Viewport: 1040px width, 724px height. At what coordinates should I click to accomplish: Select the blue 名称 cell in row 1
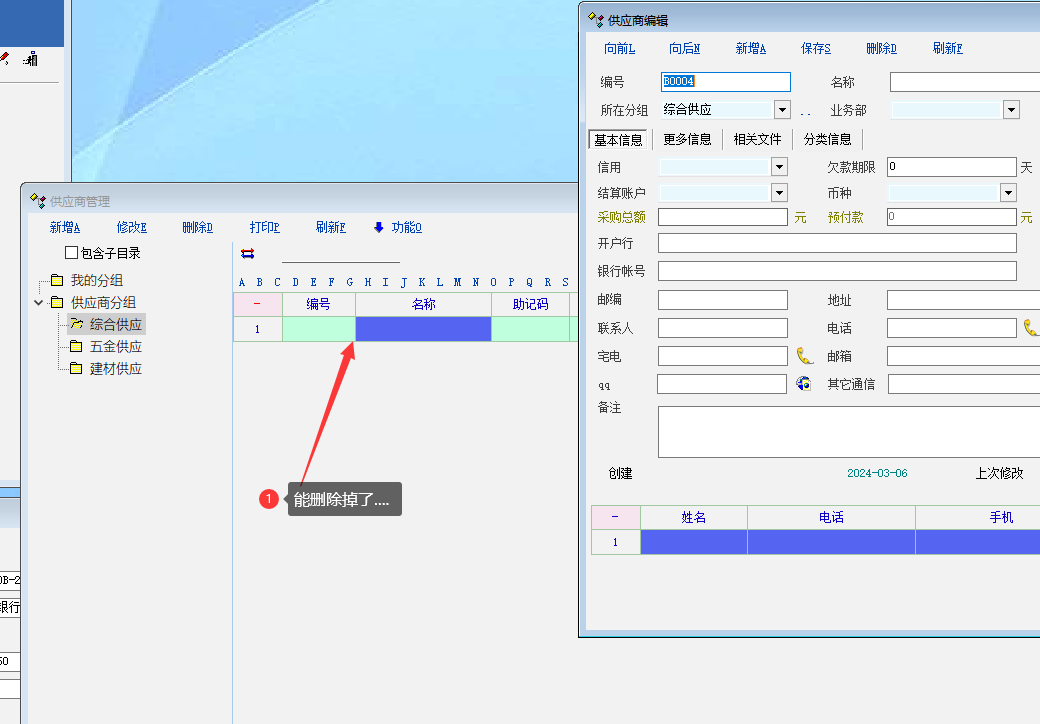pyautogui.click(x=423, y=329)
